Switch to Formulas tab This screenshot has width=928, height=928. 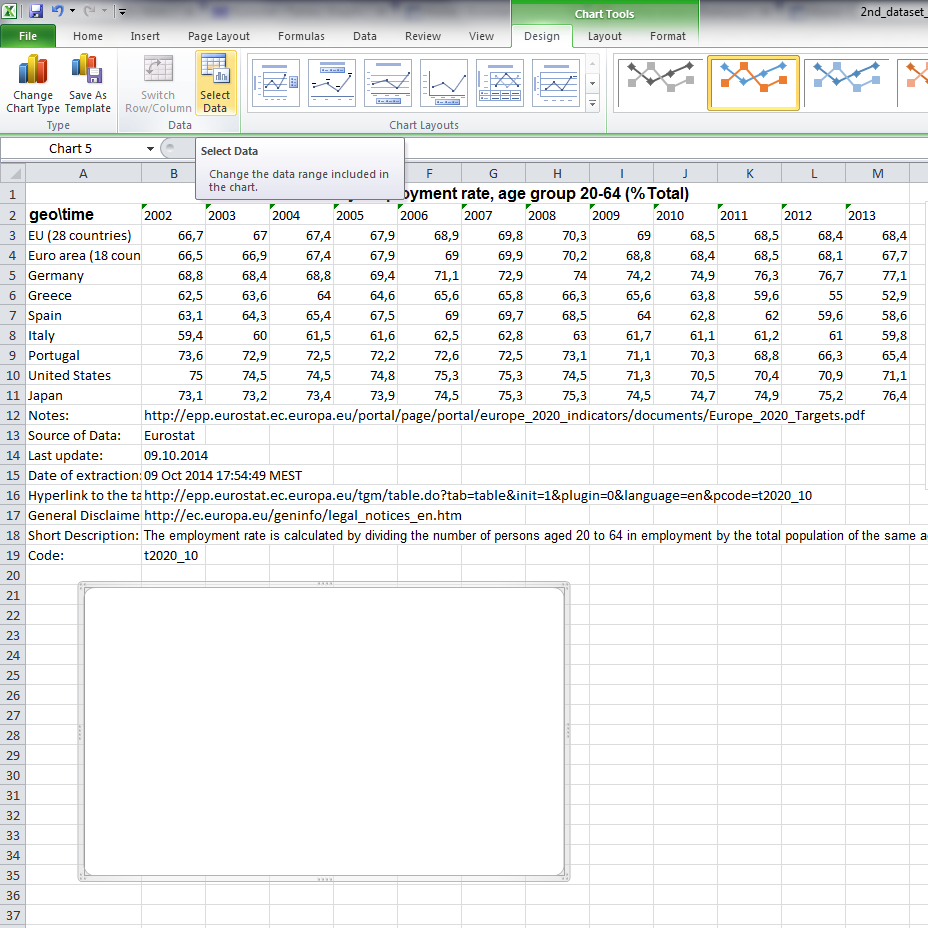point(301,36)
